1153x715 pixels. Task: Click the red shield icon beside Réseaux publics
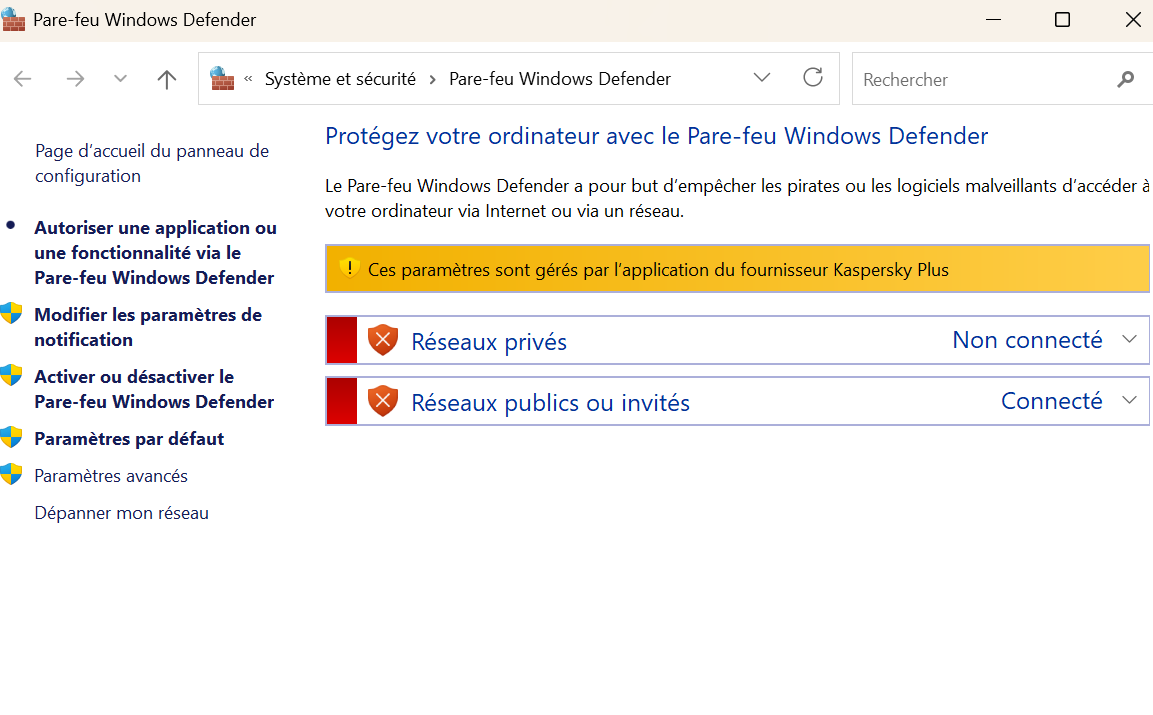[x=383, y=402]
